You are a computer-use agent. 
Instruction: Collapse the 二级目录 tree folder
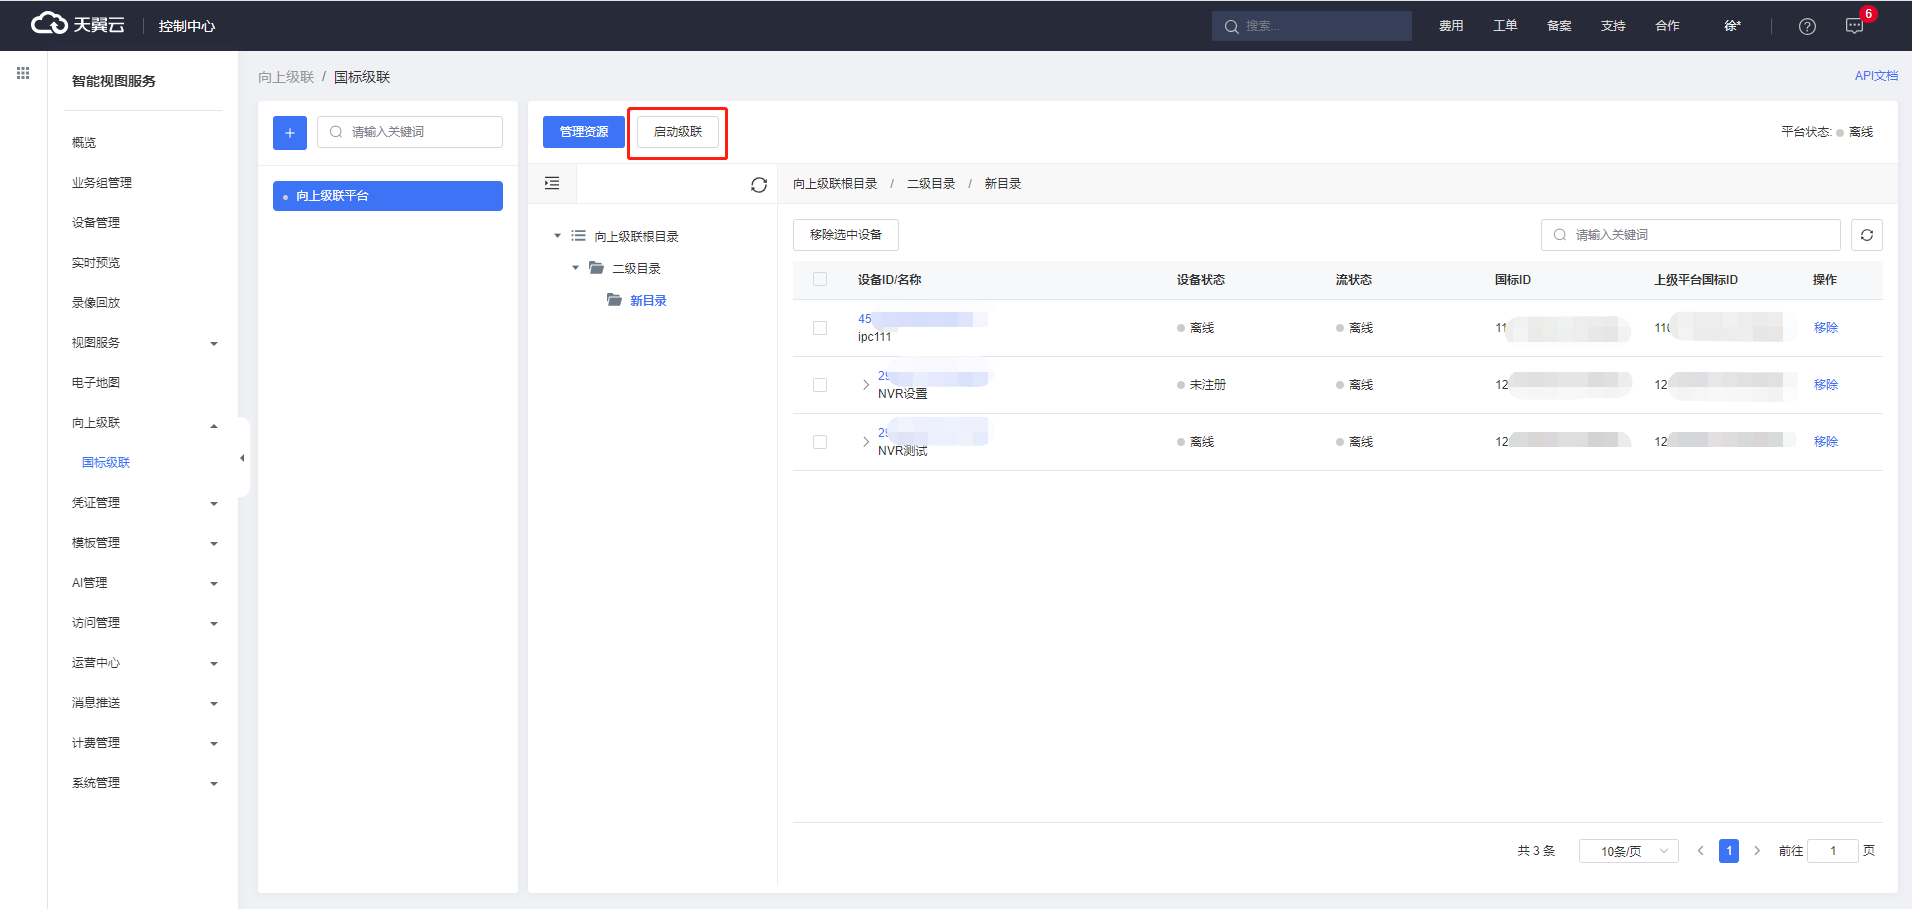pyautogui.click(x=575, y=268)
